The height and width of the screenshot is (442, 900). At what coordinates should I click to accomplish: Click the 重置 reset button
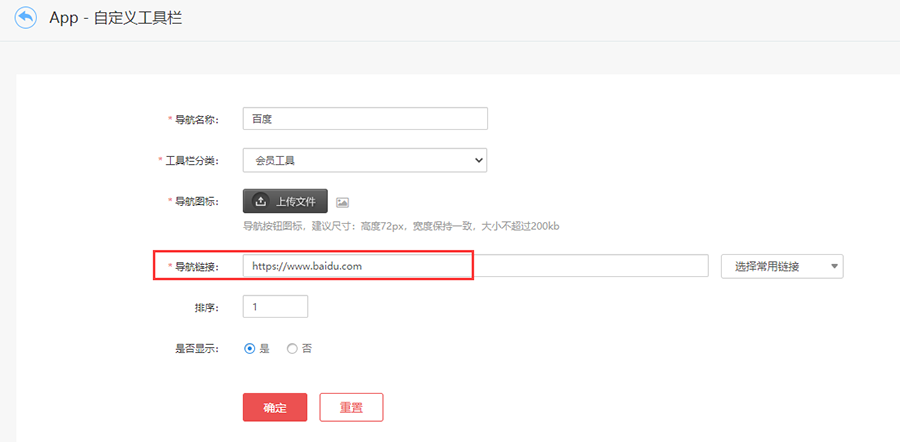(x=351, y=408)
